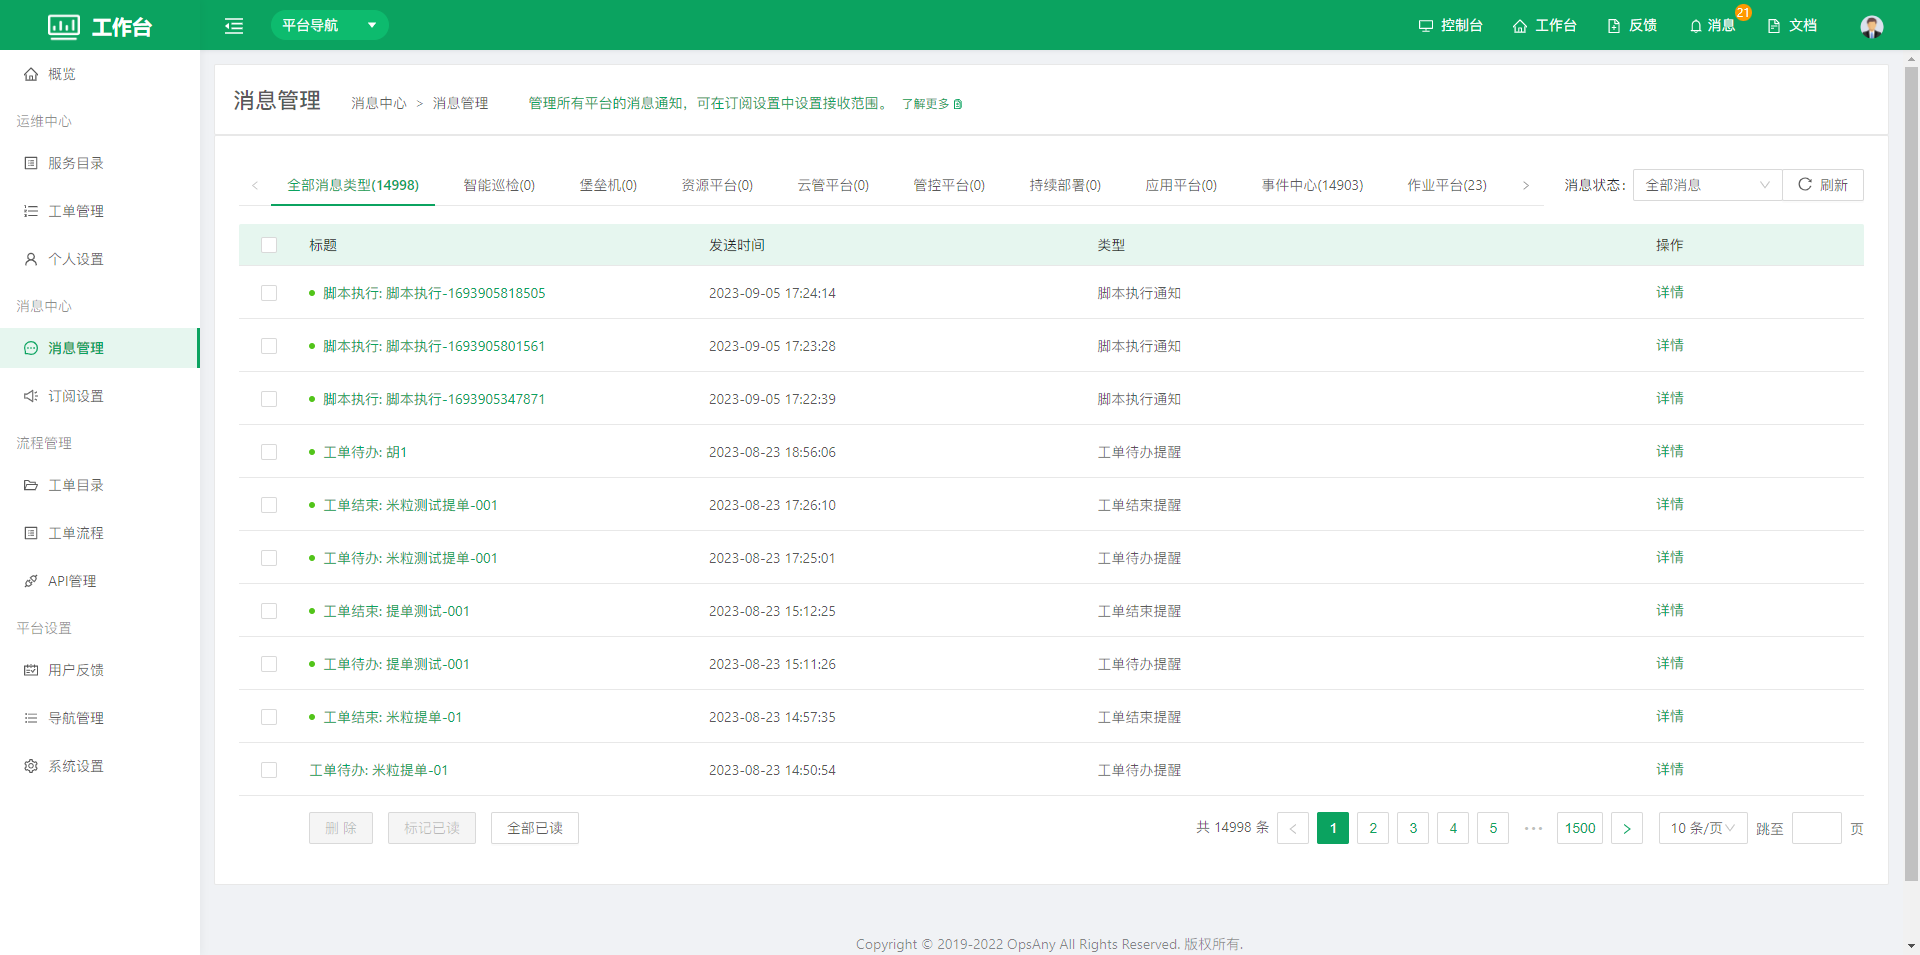This screenshot has width=1920, height=955.
Task: Open 详情 for 工单待办: 胡1
Action: pyautogui.click(x=1670, y=452)
